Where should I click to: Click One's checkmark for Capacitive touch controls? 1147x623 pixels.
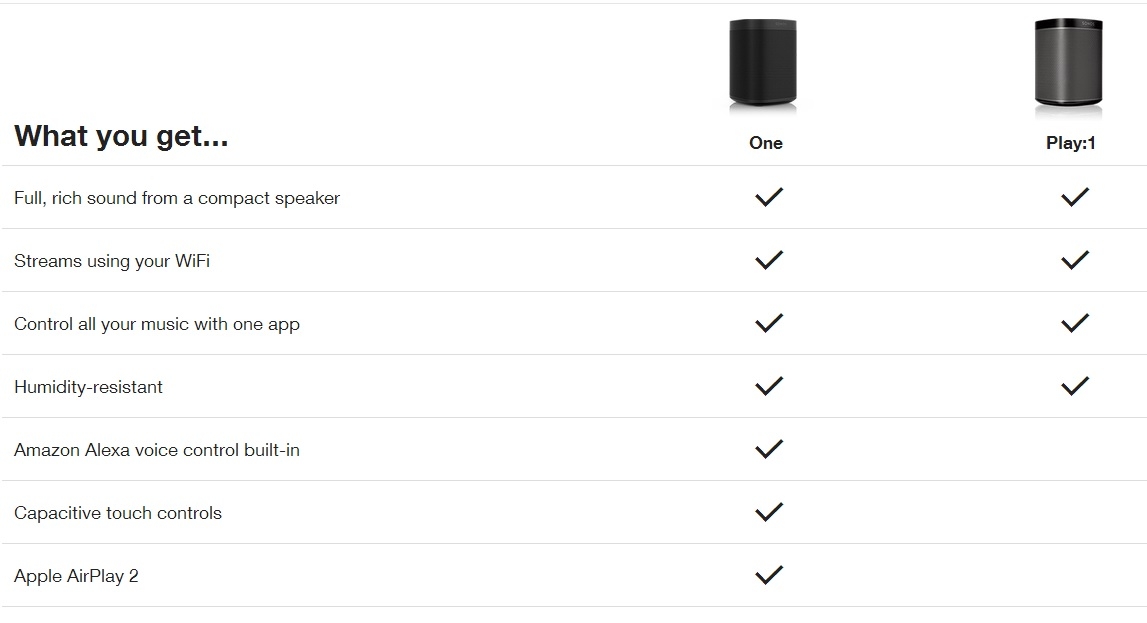(769, 511)
